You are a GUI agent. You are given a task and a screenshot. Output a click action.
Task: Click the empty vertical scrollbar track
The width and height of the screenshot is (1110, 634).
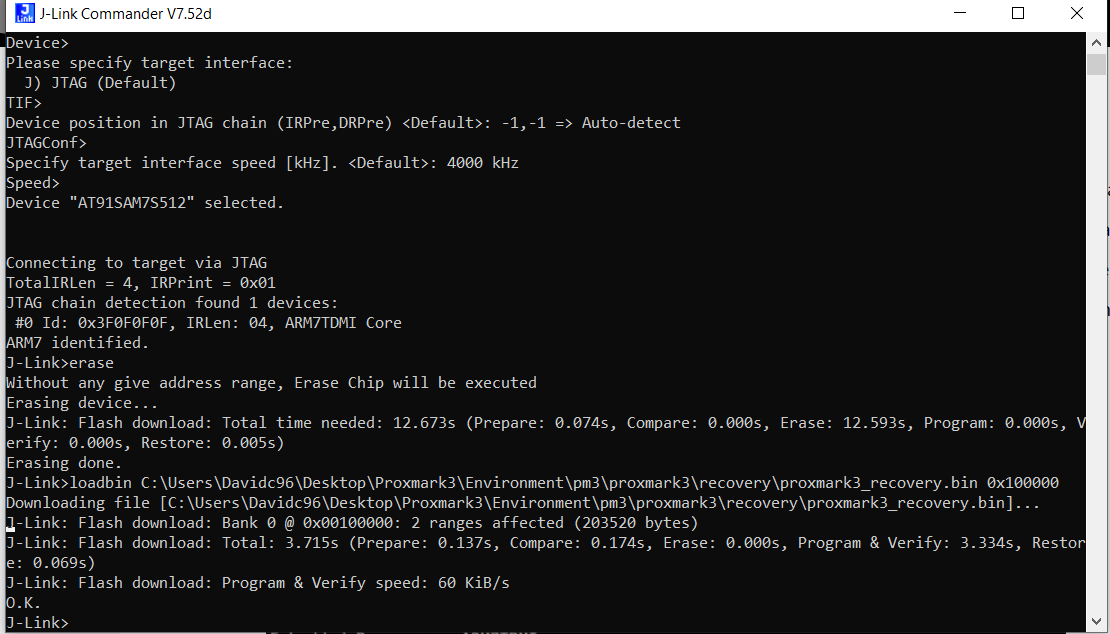[1096, 340]
